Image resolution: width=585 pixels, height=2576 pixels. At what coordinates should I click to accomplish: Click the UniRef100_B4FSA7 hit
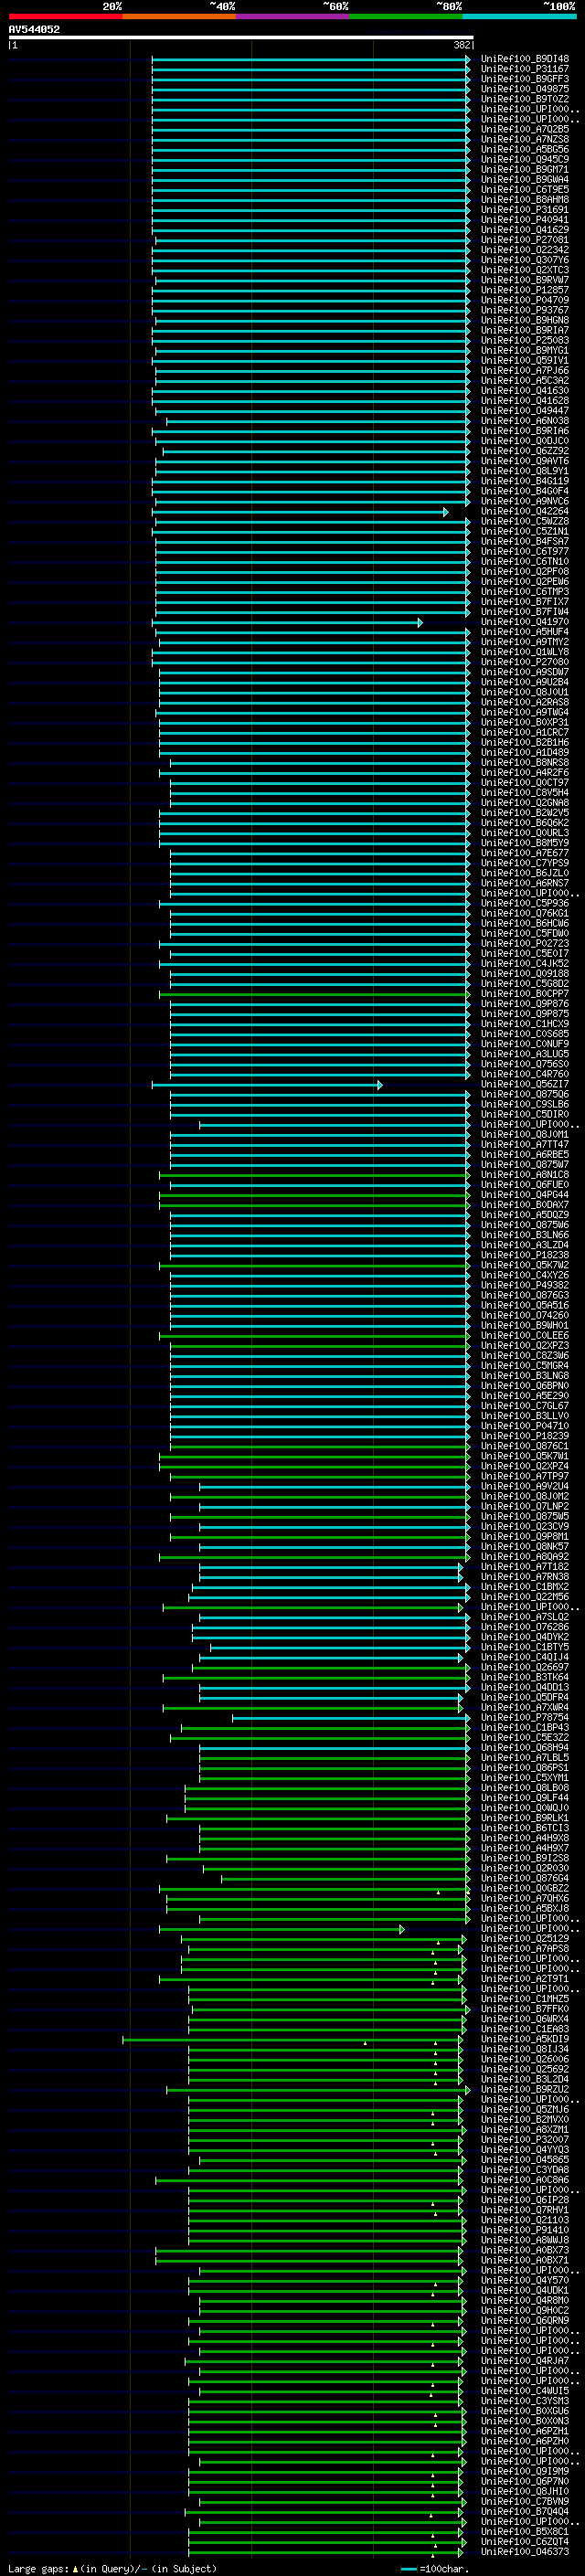(x=524, y=542)
